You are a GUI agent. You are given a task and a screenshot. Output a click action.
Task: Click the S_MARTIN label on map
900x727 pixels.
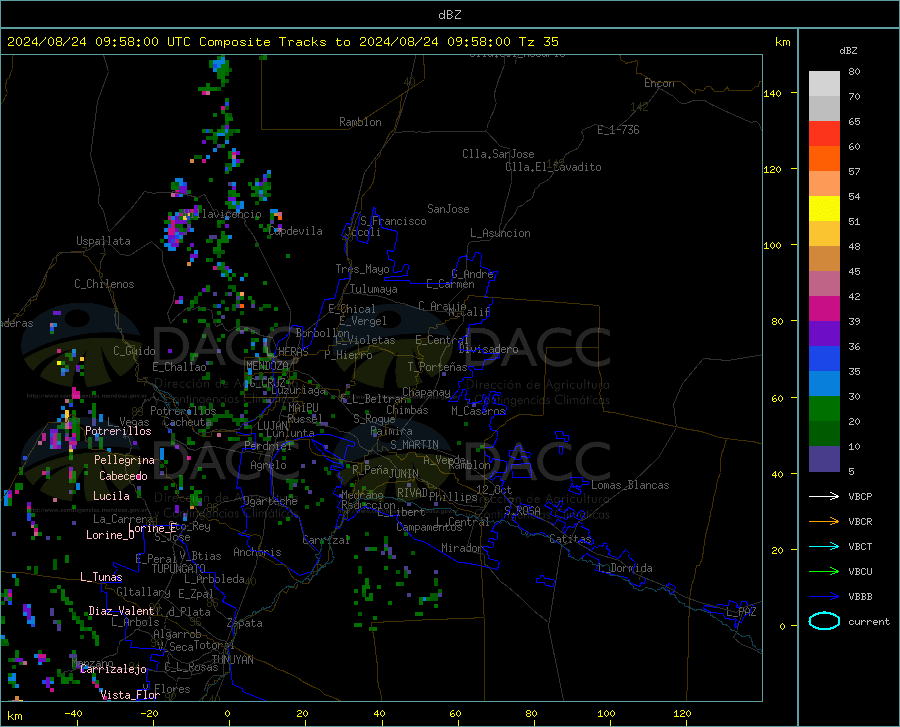click(414, 445)
